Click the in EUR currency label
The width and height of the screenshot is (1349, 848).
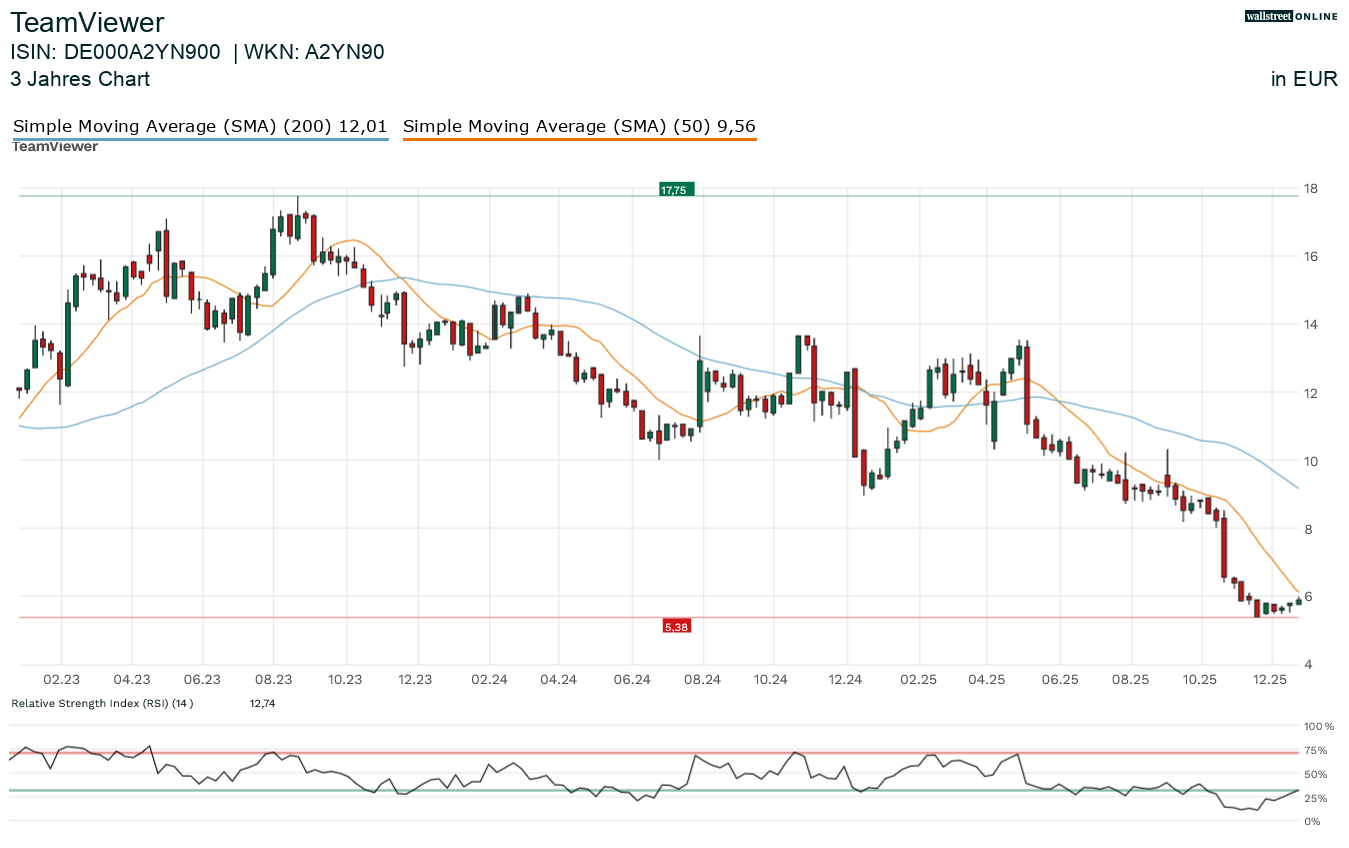click(x=1303, y=79)
